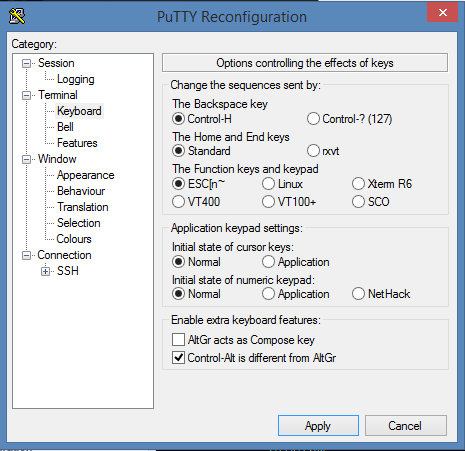Image resolution: width=465 pixels, height=451 pixels.
Task: Open the Bell settings category
Action: coord(65,127)
